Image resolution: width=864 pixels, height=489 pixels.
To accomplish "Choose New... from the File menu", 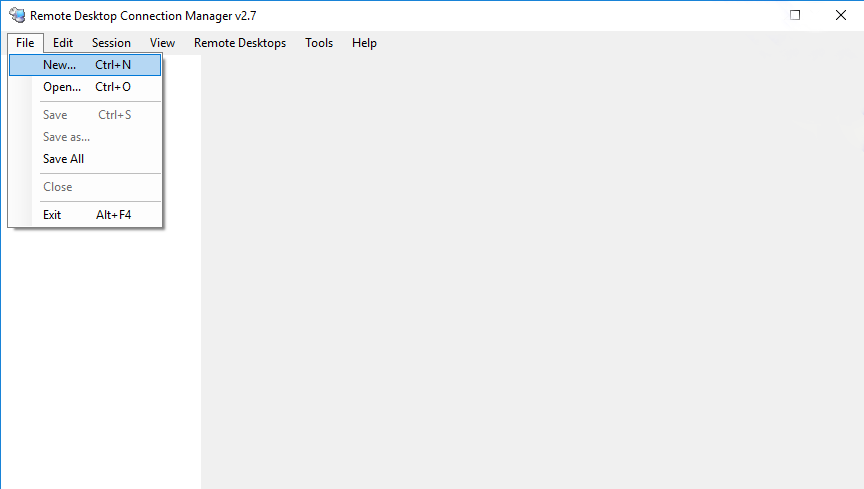I will [85, 65].
